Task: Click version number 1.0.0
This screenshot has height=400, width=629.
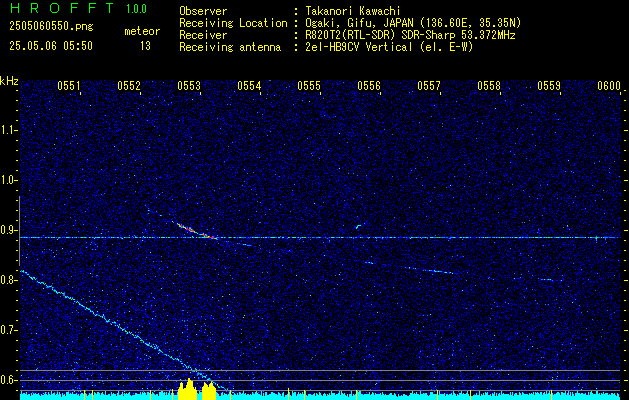Action: click(136, 9)
